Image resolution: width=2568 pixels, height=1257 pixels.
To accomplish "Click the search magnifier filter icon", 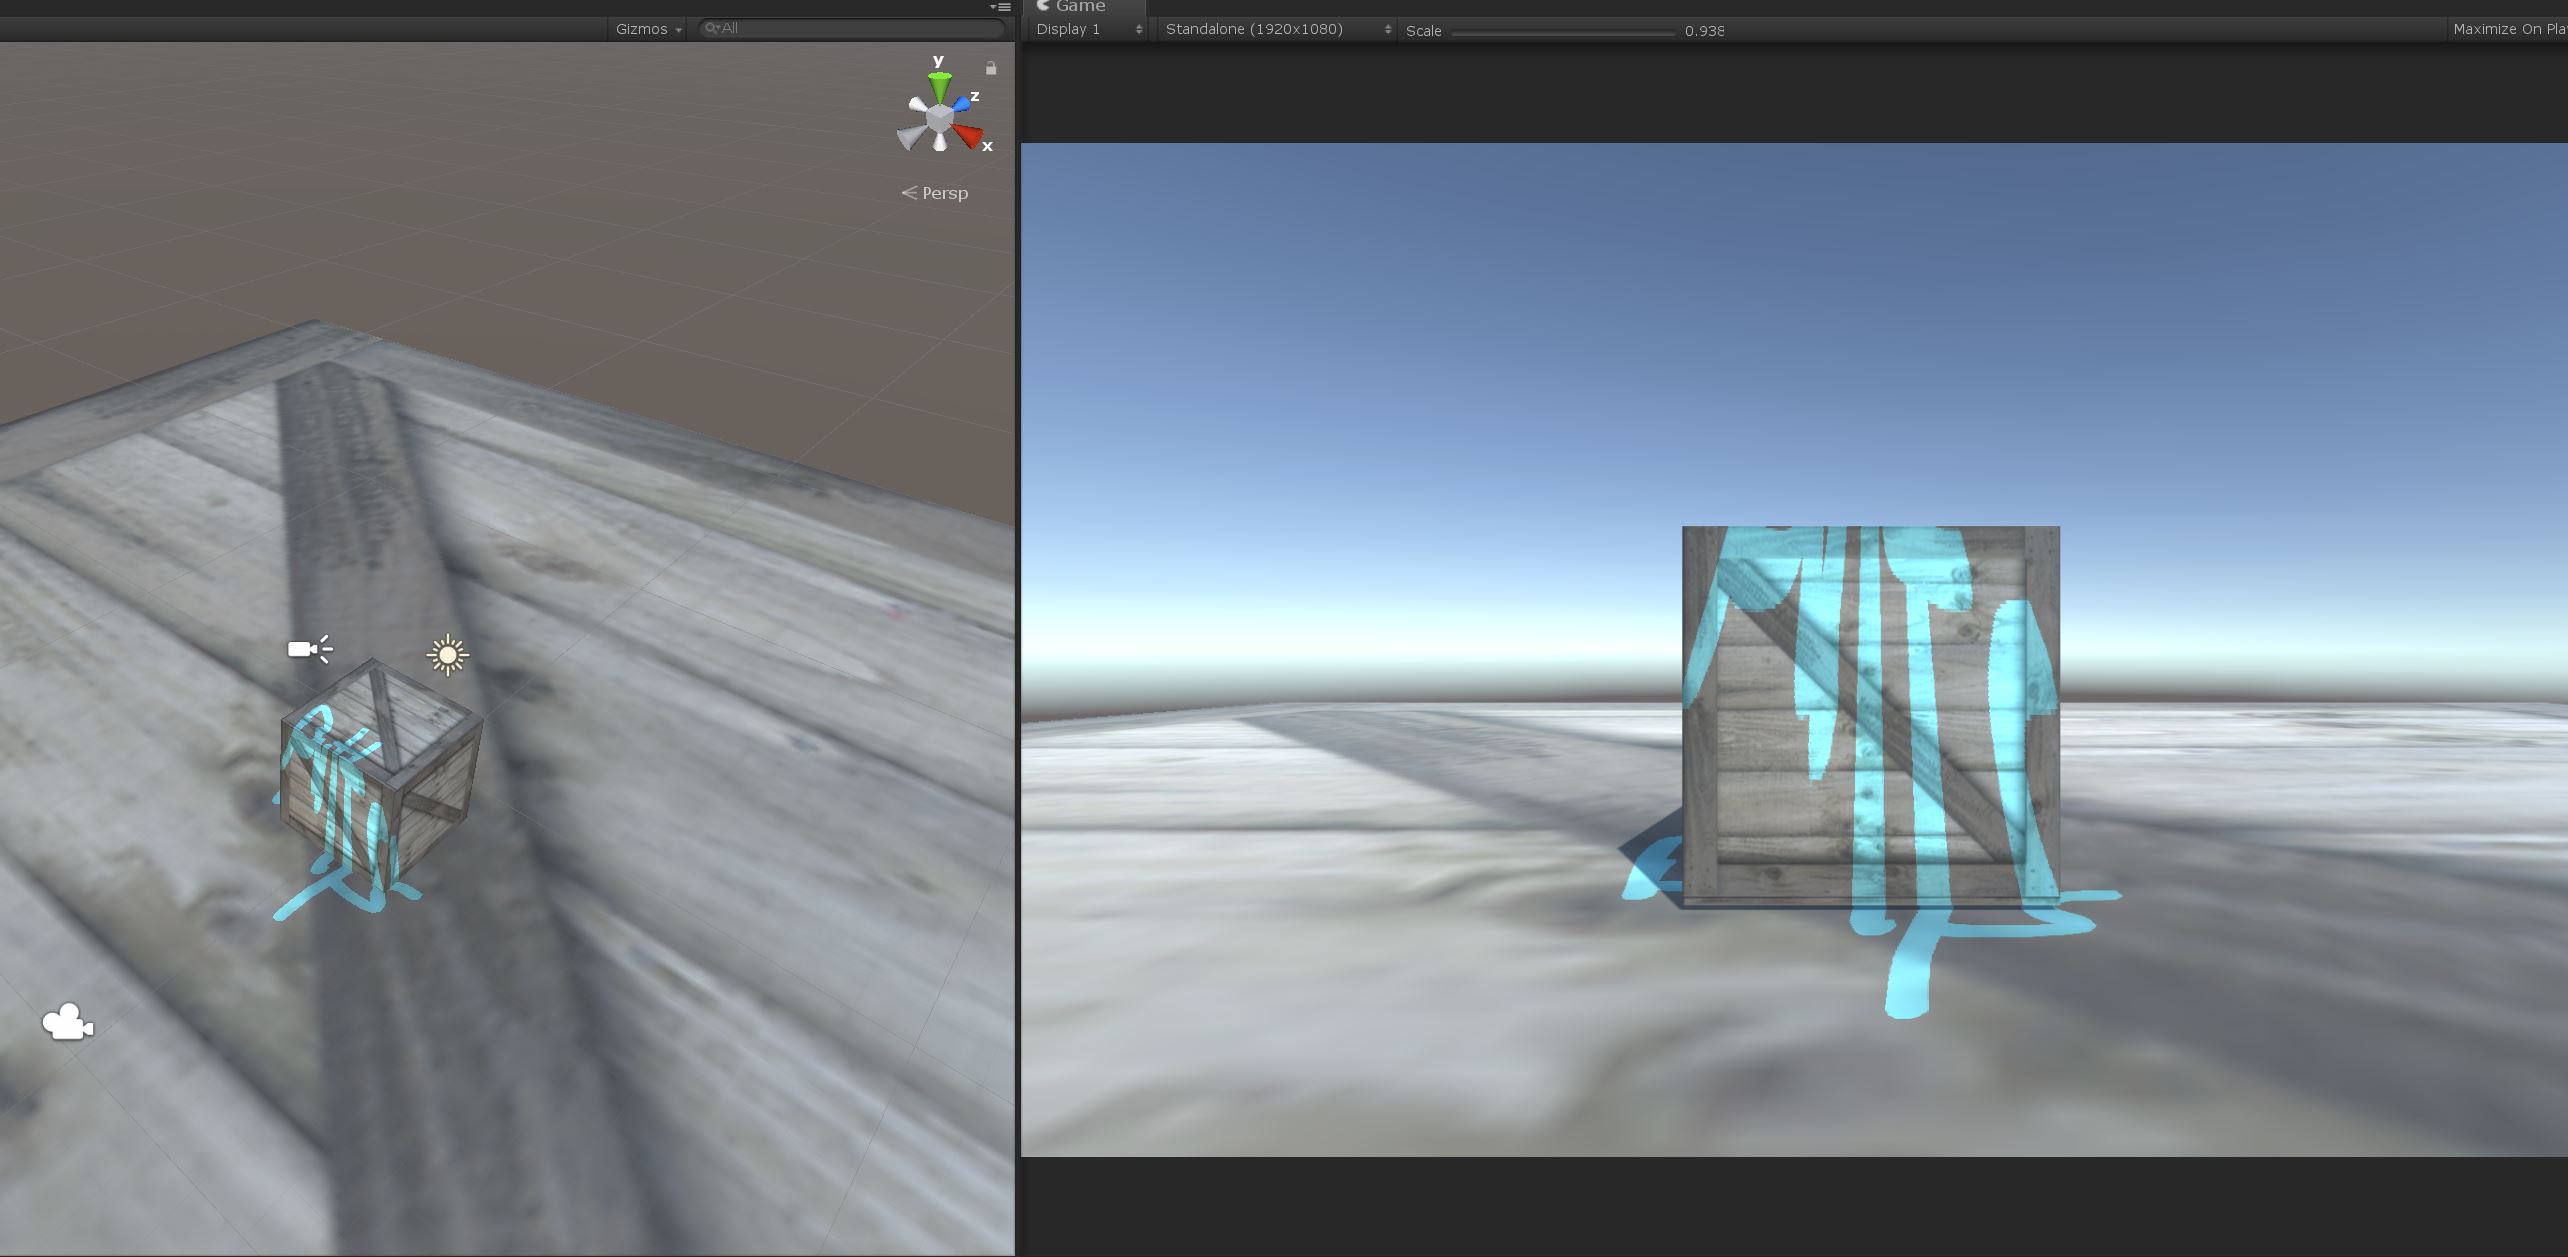I will pyautogui.click(x=711, y=29).
